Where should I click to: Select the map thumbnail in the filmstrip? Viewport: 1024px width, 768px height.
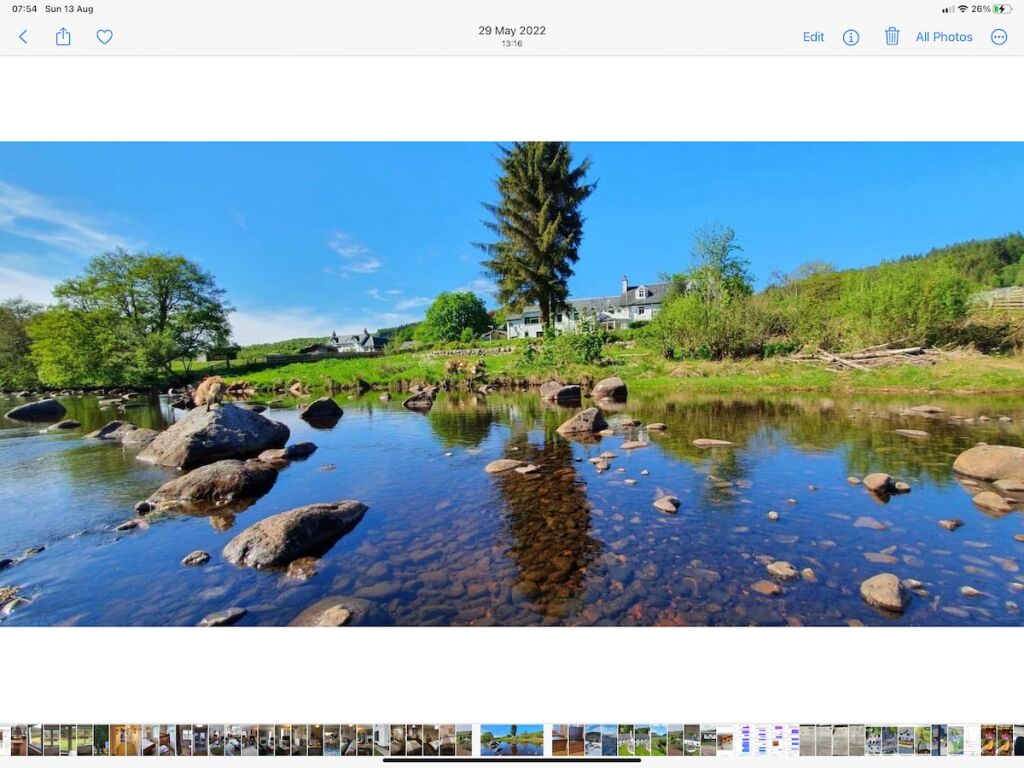pyautogui.click(x=956, y=740)
